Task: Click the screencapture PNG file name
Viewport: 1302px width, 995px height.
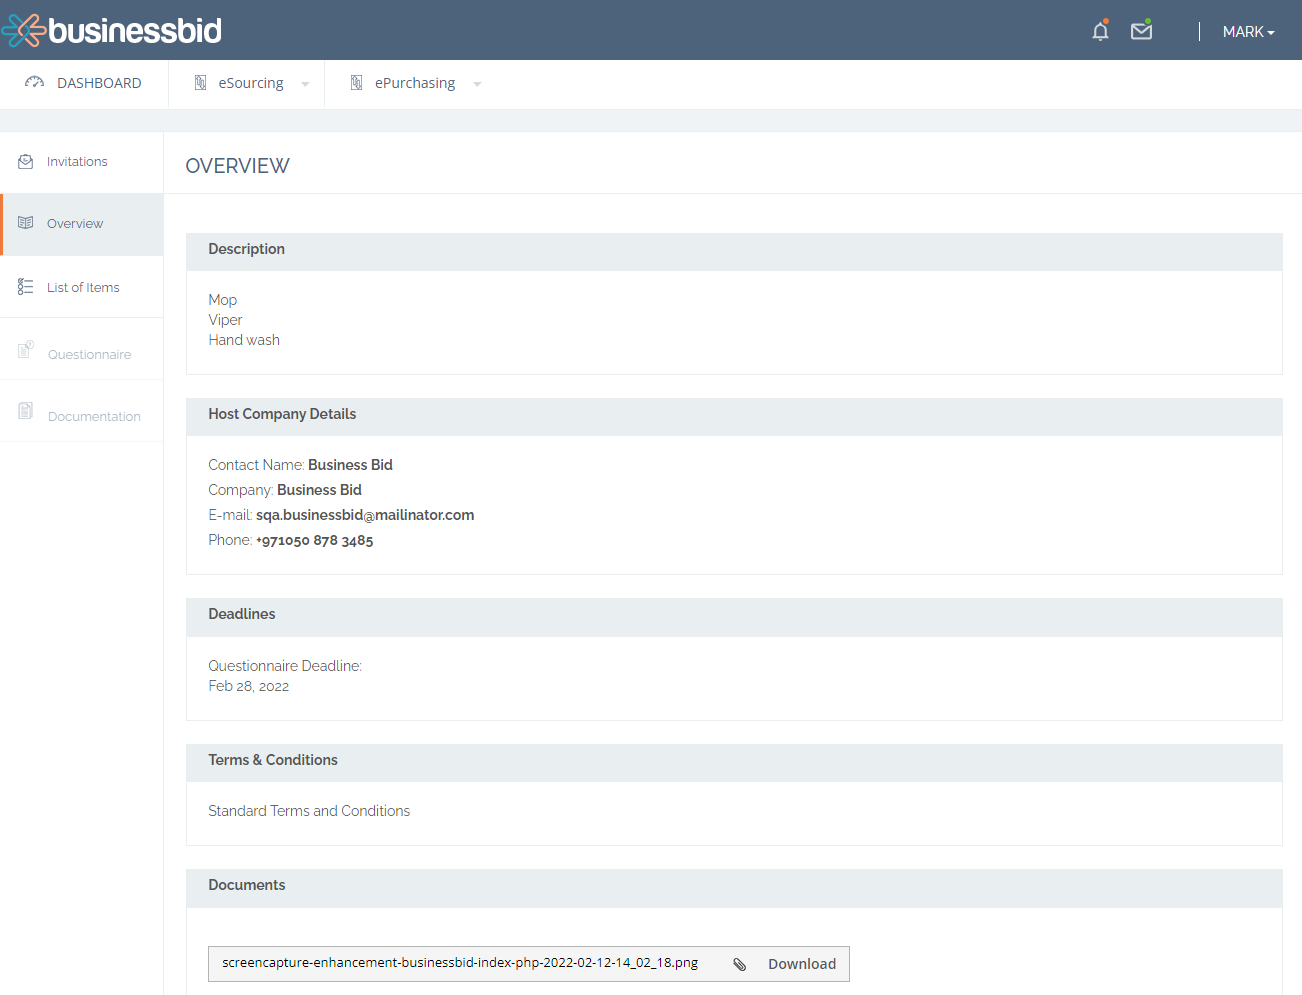Action: point(460,963)
